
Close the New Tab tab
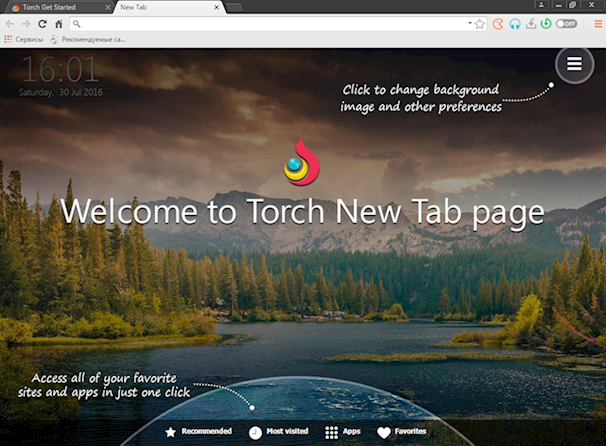(216, 7)
